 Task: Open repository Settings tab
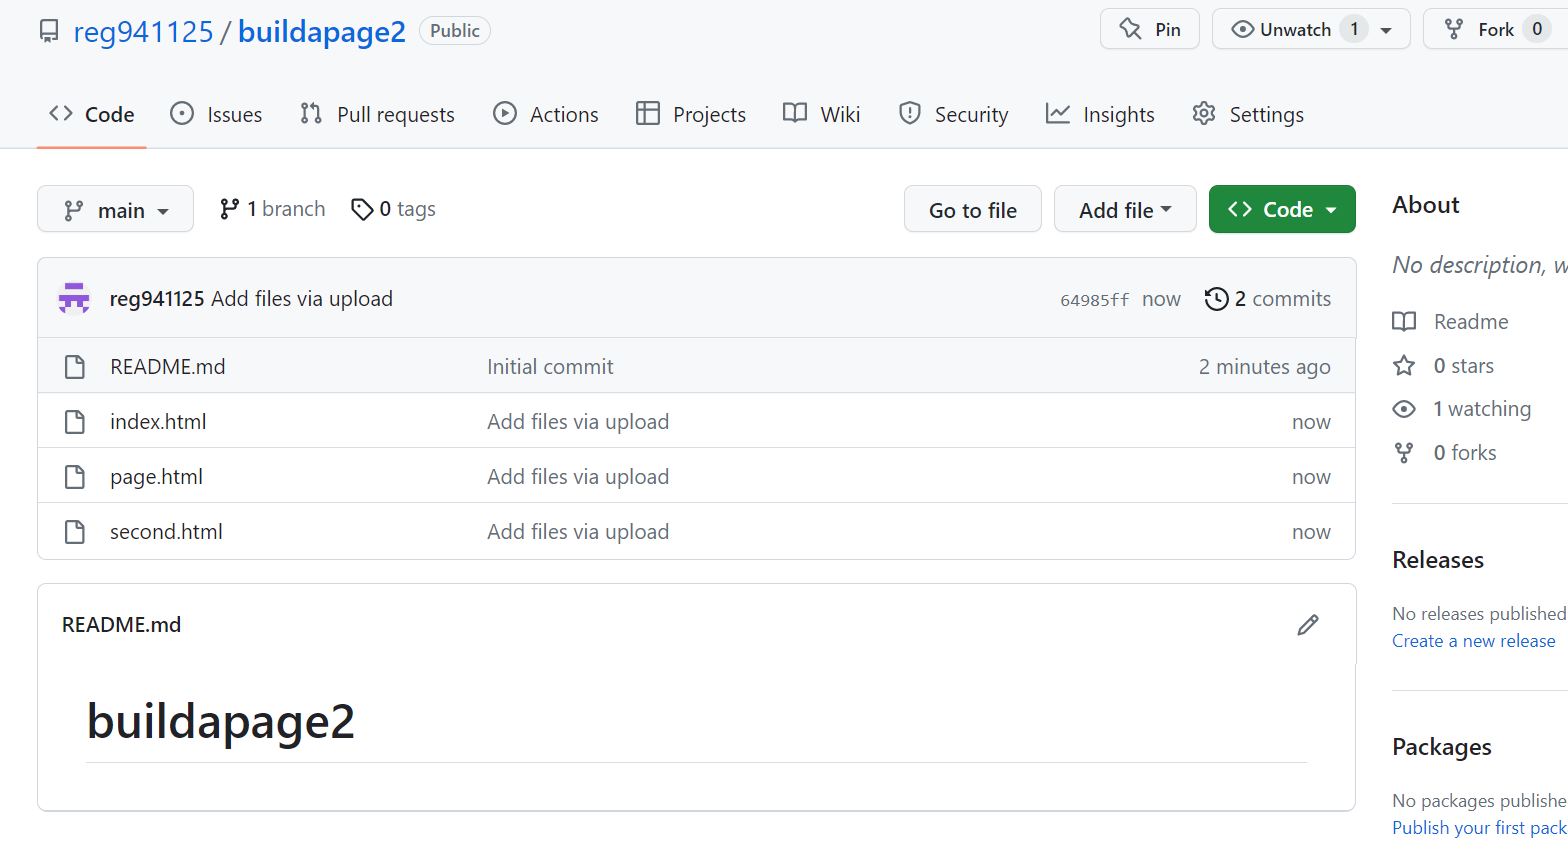click(1248, 114)
